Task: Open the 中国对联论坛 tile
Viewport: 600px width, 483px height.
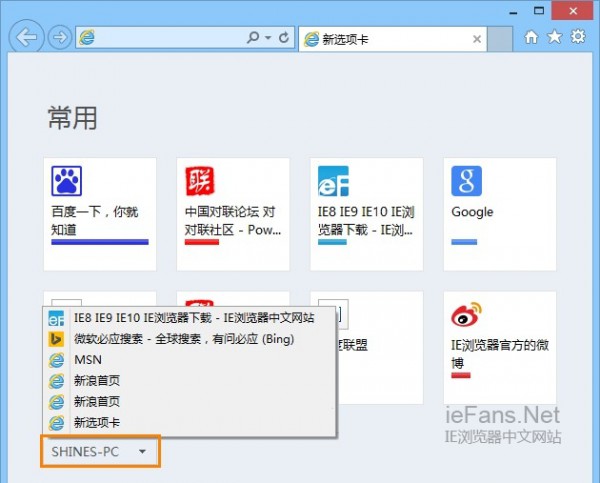Action: click(x=233, y=214)
